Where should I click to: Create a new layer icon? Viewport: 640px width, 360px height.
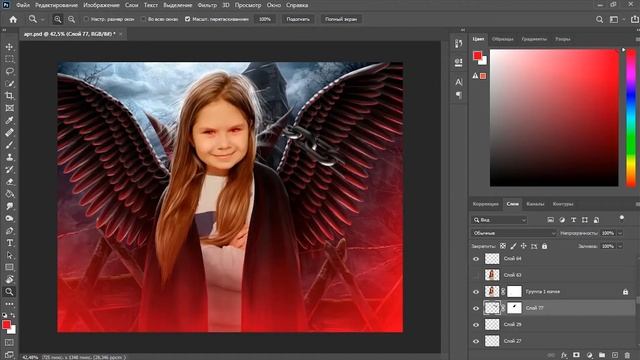(615, 355)
